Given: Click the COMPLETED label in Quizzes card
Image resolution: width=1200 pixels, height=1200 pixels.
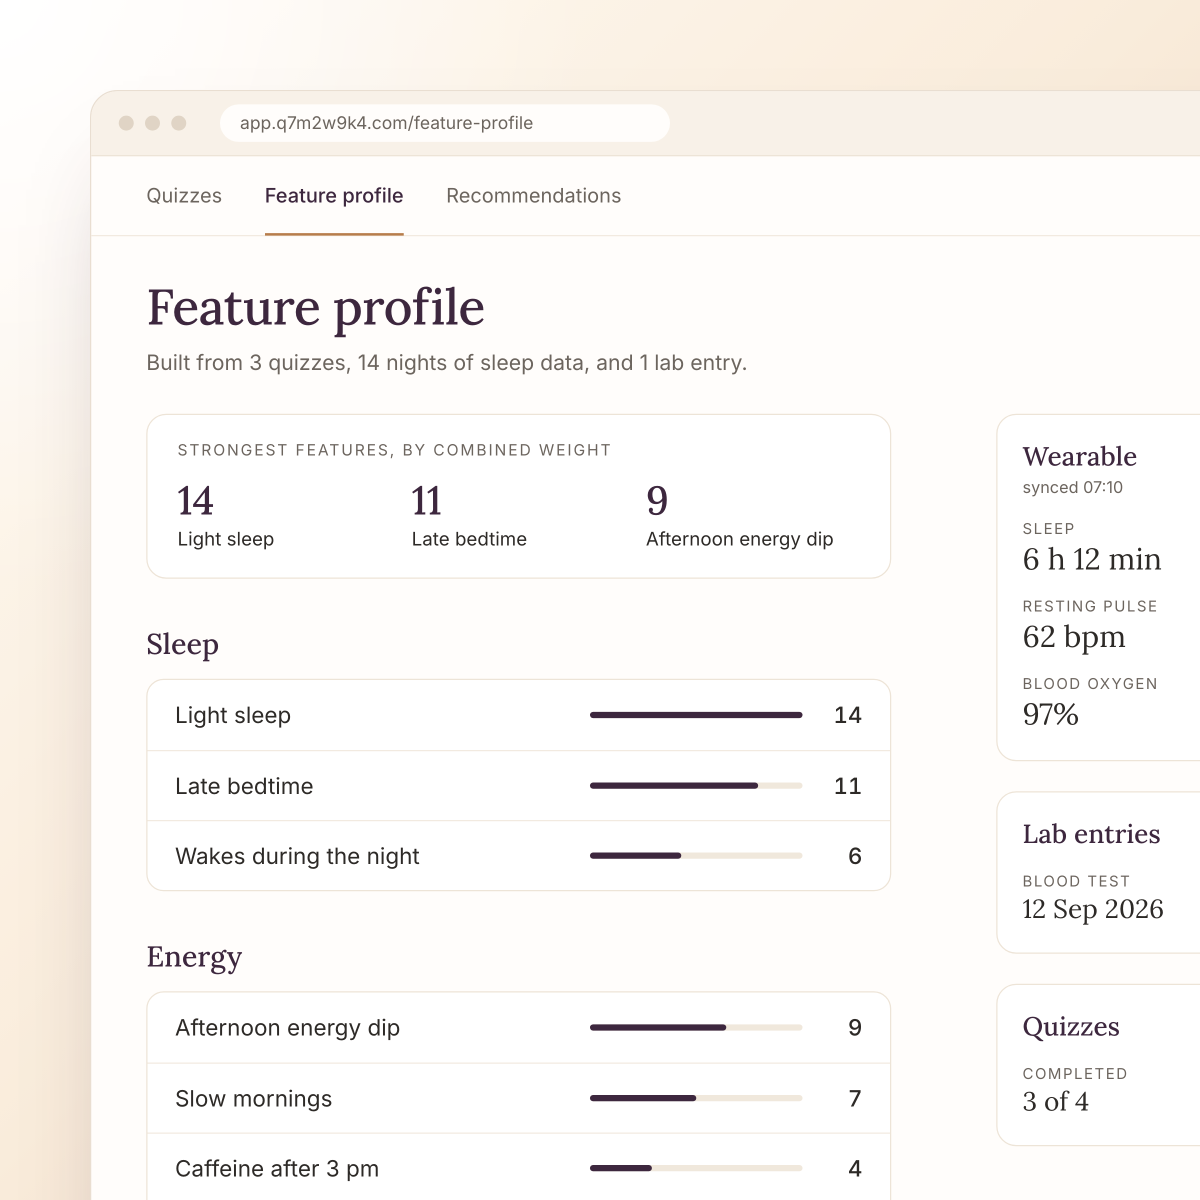Looking at the screenshot, I should click(1075, 1074).
